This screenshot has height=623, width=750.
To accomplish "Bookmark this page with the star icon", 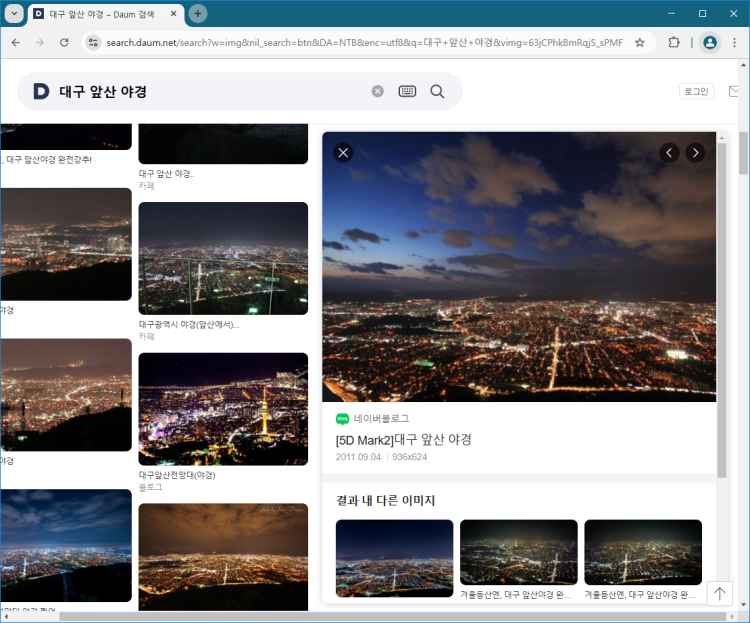I will [640, 43].
